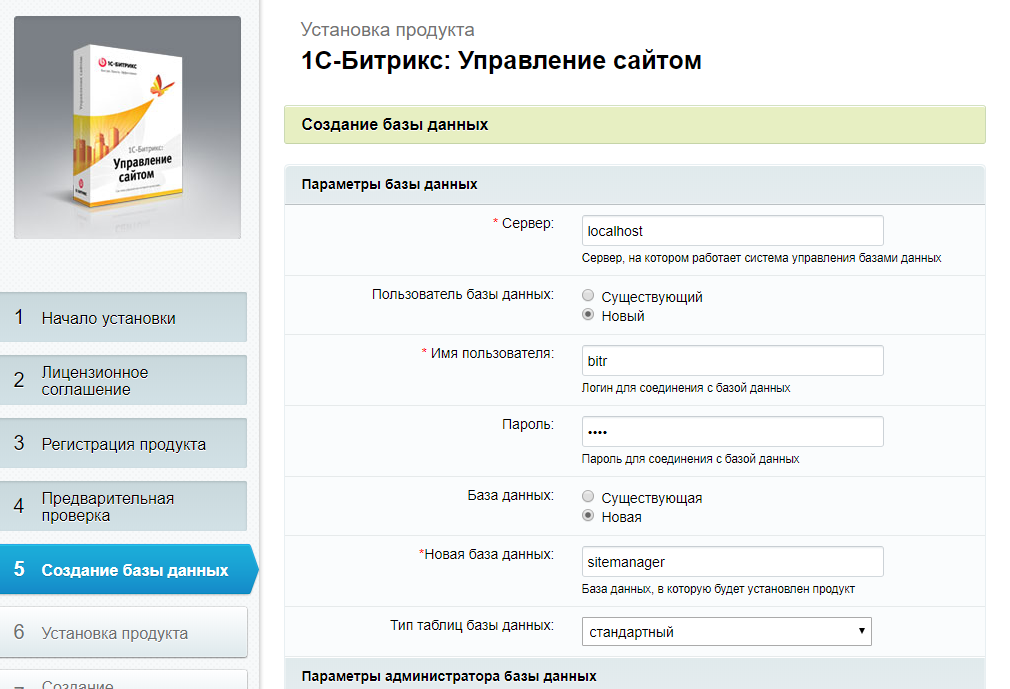The height and width of the screenshot is (689, 1010).
Task: Select step 6 'Установка продукта'
Action: [x=123, y=632]
